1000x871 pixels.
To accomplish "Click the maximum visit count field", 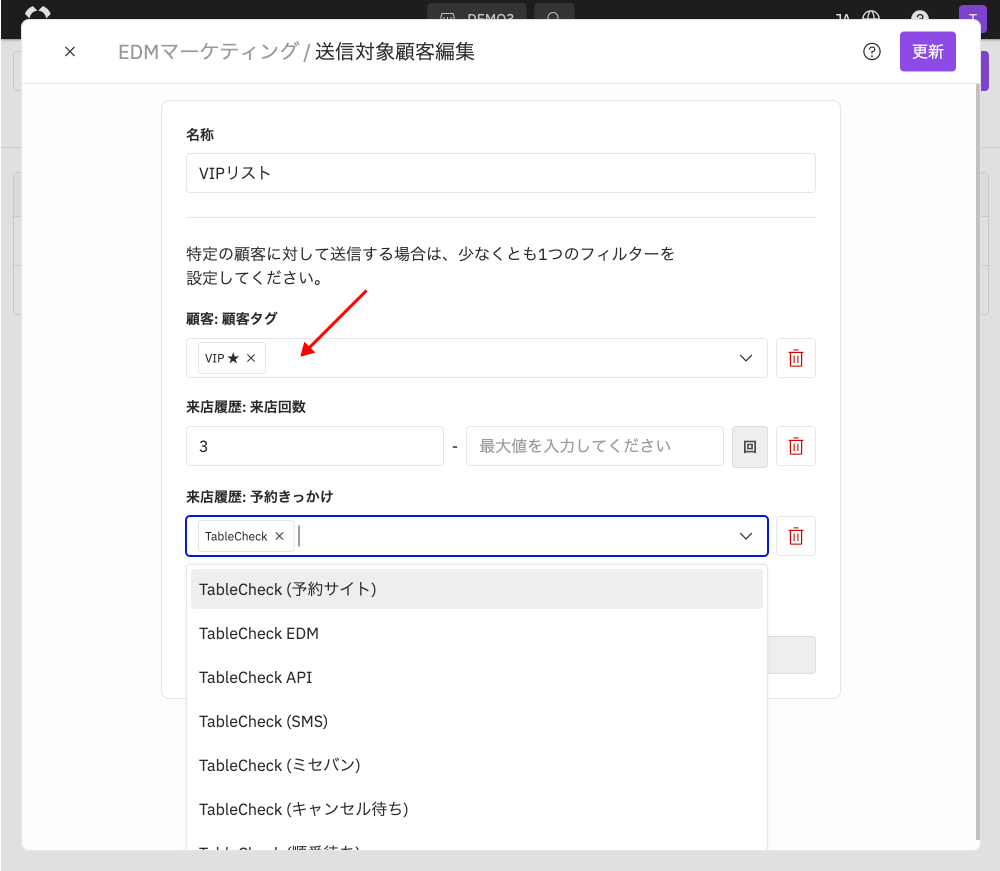I will tap(594, 446).
